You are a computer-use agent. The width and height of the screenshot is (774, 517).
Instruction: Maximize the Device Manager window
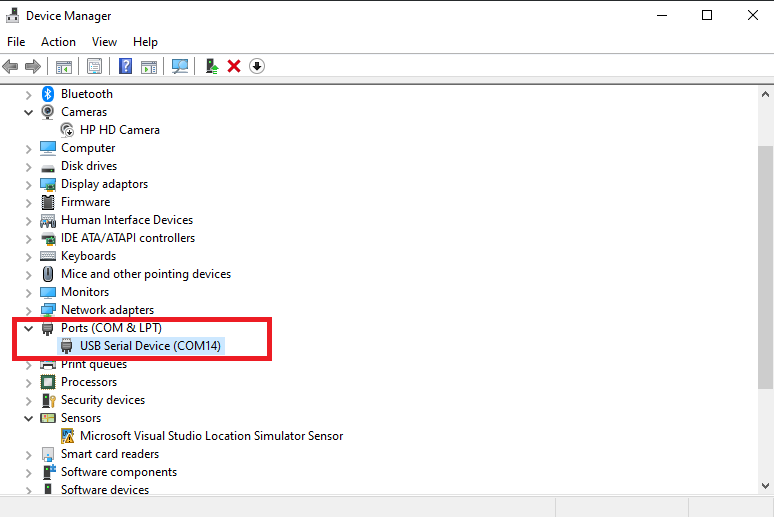coord(707,15)
